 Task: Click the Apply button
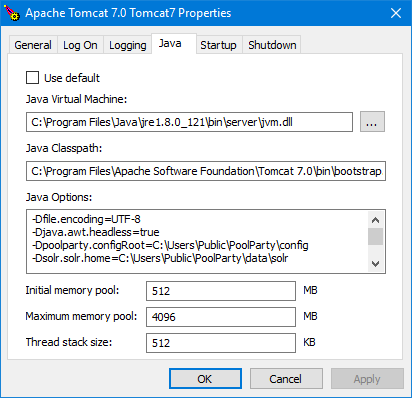click(x=367, y=379)
